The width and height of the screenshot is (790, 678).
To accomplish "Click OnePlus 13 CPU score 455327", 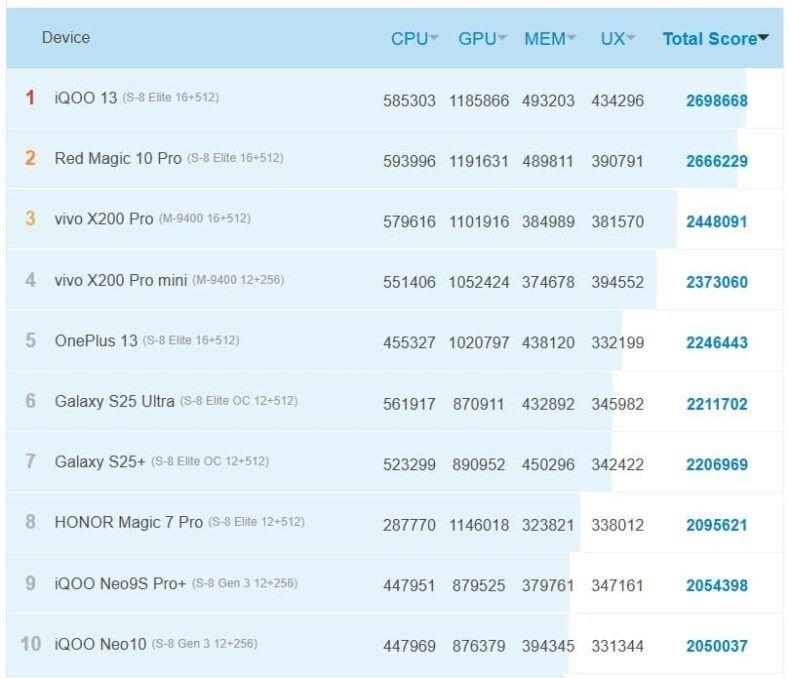I will click(x=409, y=343).
